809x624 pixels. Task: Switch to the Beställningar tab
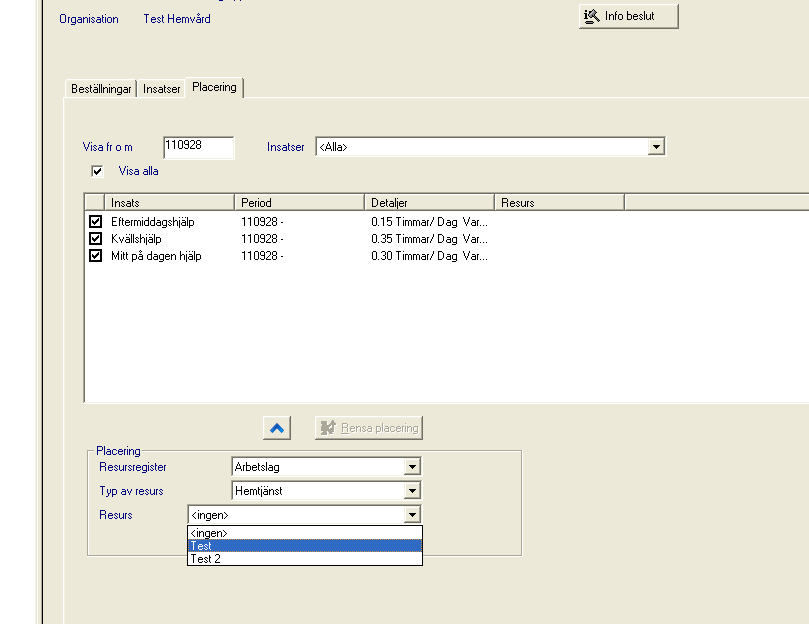coord(101,89)
